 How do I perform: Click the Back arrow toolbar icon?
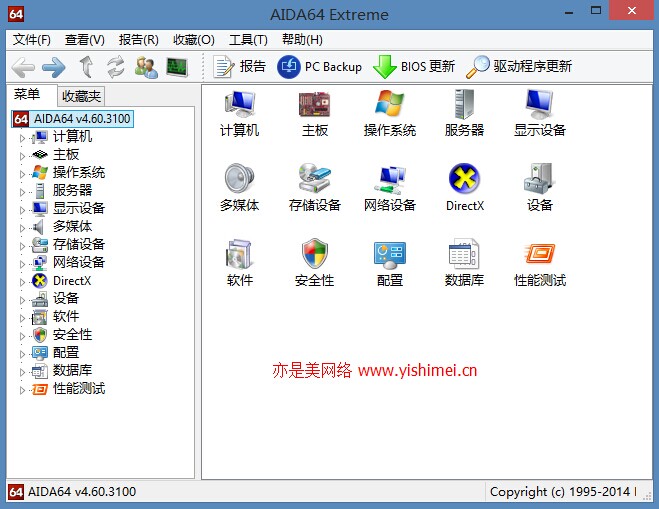[23, 67]
